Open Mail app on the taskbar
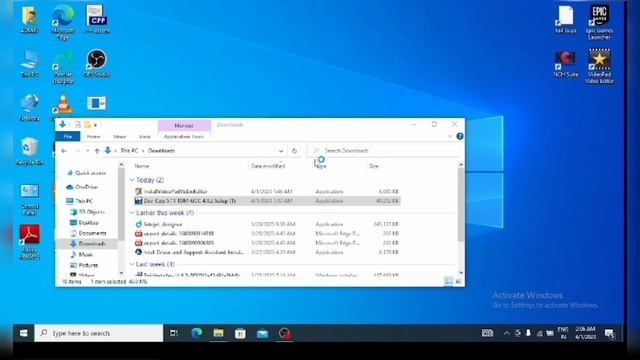The image size is (640, 360). coord(262,333)
